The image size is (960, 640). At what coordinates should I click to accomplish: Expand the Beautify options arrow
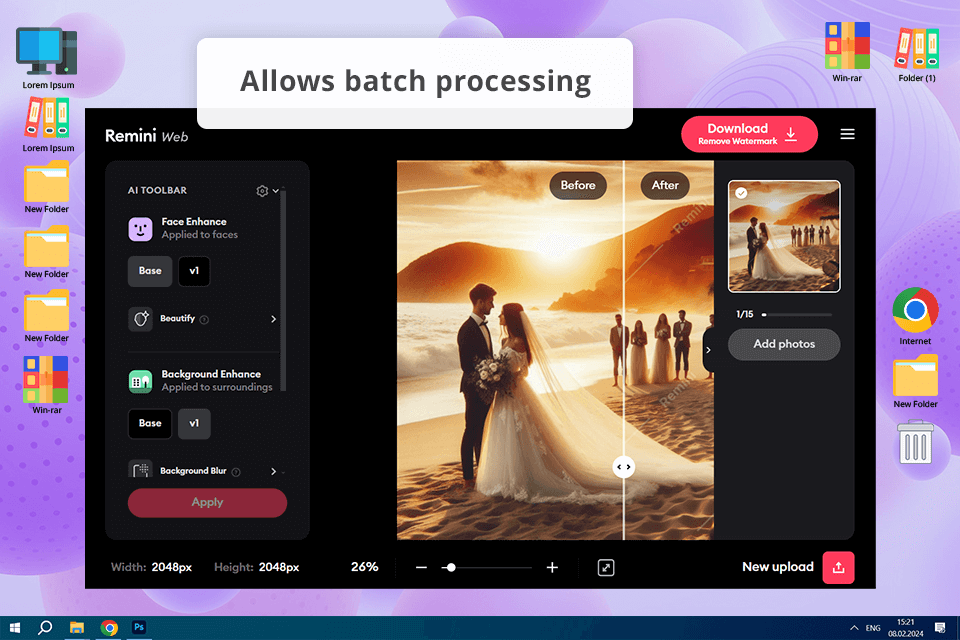[x=273, y=319]
